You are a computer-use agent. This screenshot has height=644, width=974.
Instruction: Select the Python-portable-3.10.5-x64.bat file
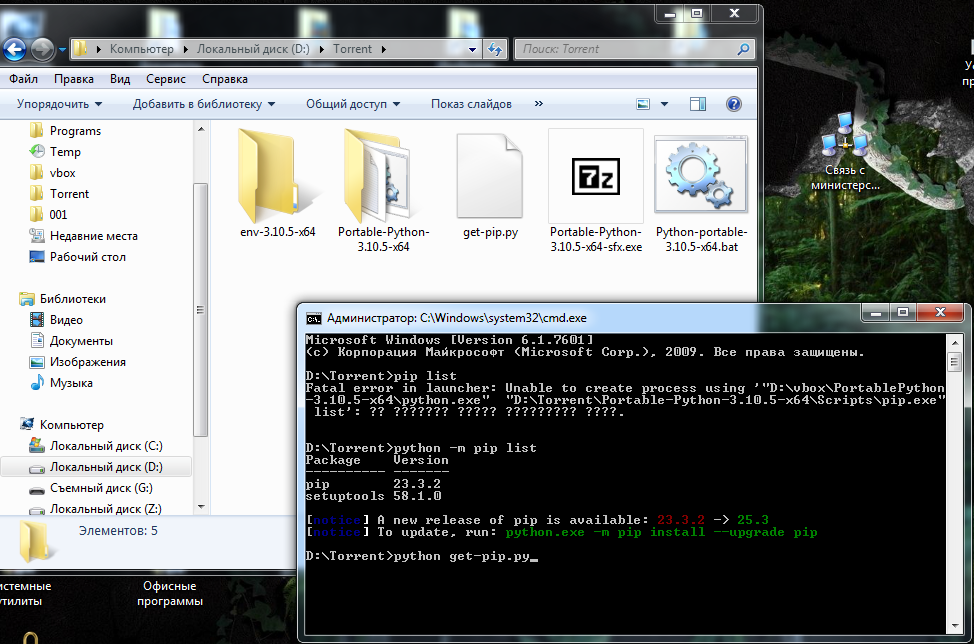click(701, 176)
